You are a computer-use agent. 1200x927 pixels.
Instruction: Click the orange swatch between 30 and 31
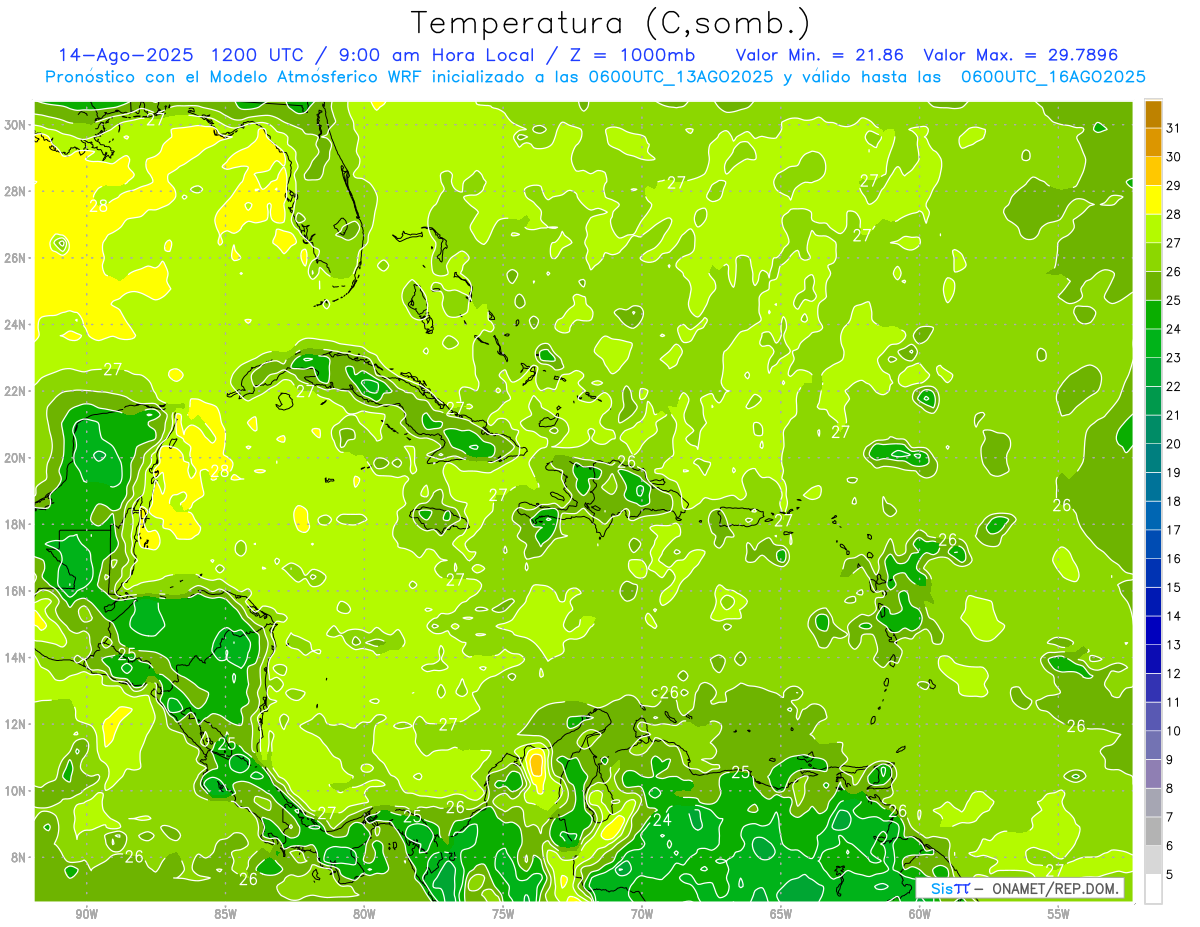click(x=1153, y=142)
